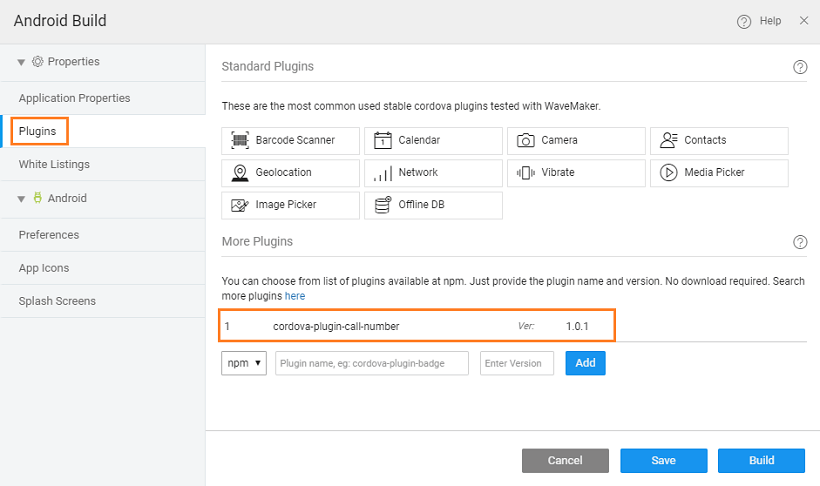Select the Network plugin
820x486 pixels.
[x=433, y=173]
